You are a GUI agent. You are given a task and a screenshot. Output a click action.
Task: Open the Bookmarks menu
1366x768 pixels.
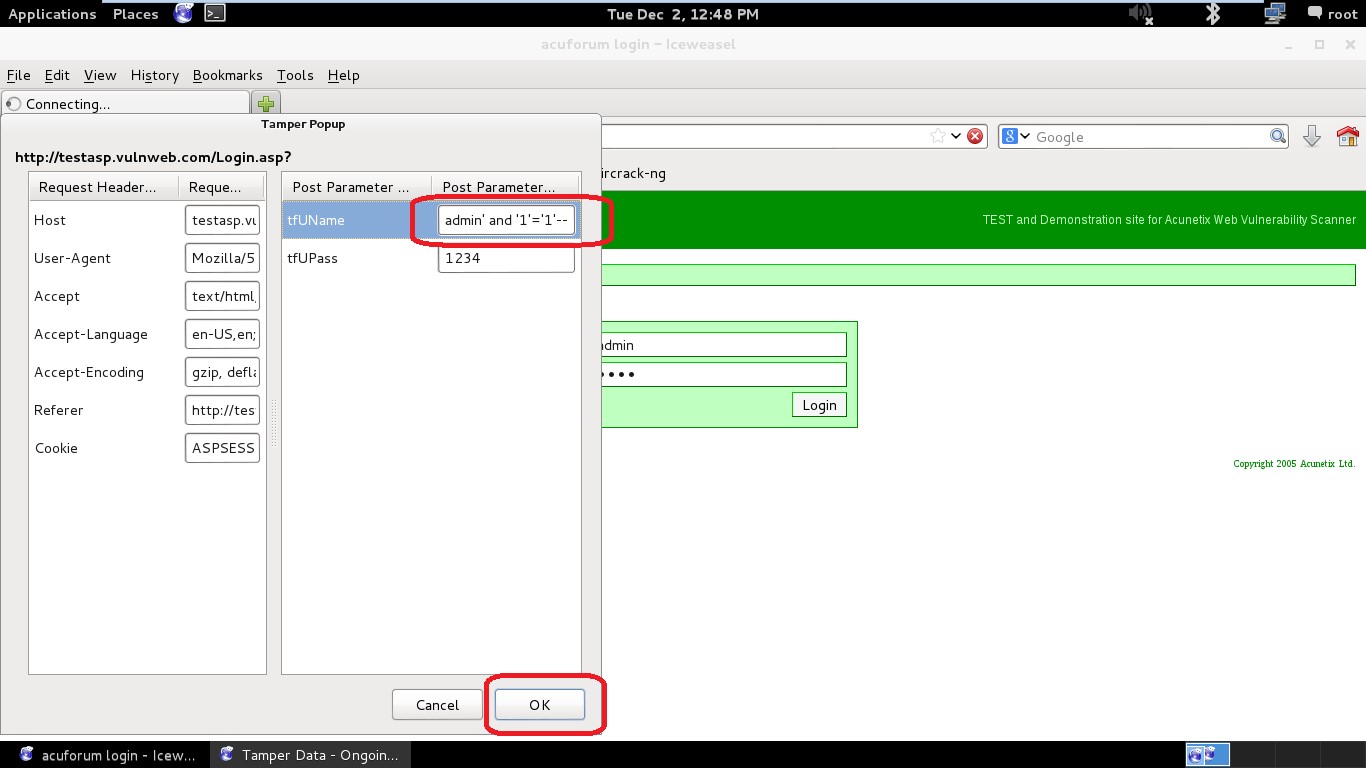[x=227, y=75]
